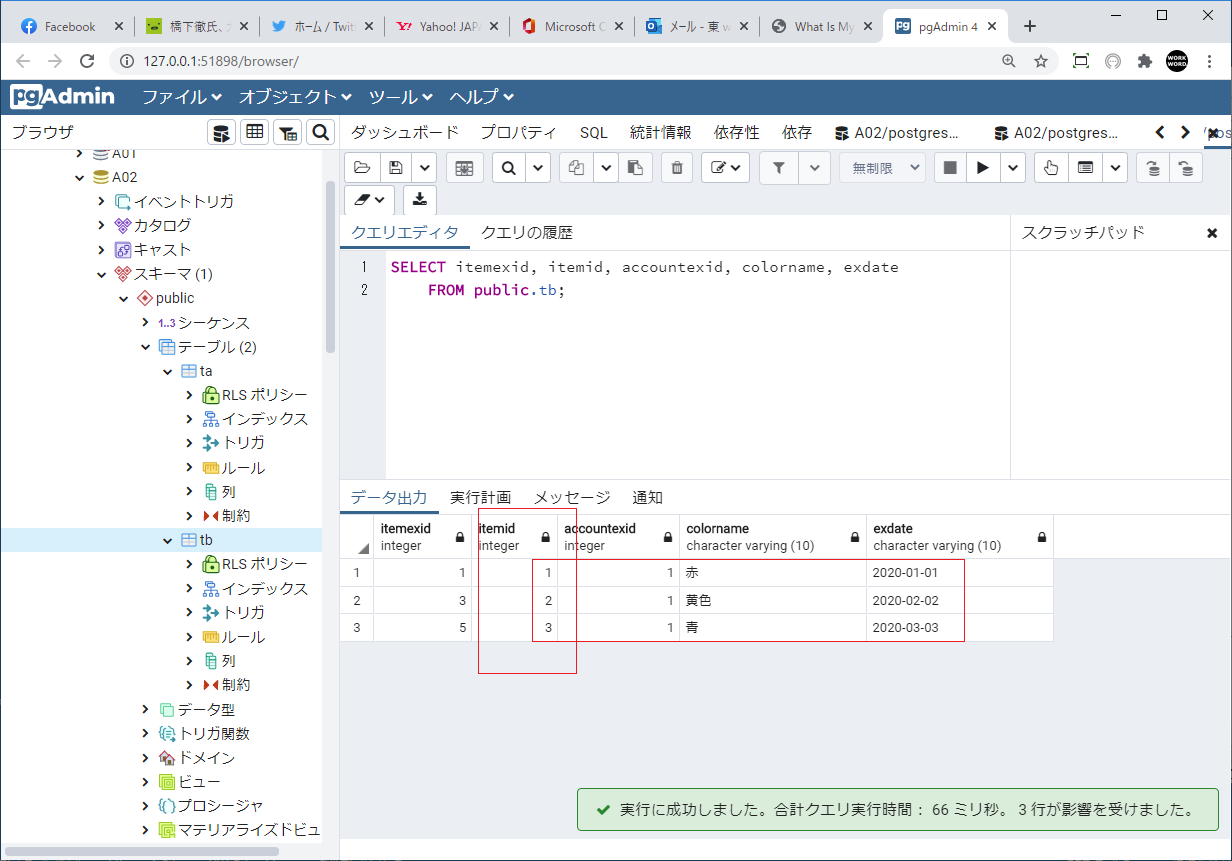Image resolution: width=1232 pixels, height=861 pixels.
Task: Open the 無制限 row limit dropdown
Action: click(x=882, y=168)
